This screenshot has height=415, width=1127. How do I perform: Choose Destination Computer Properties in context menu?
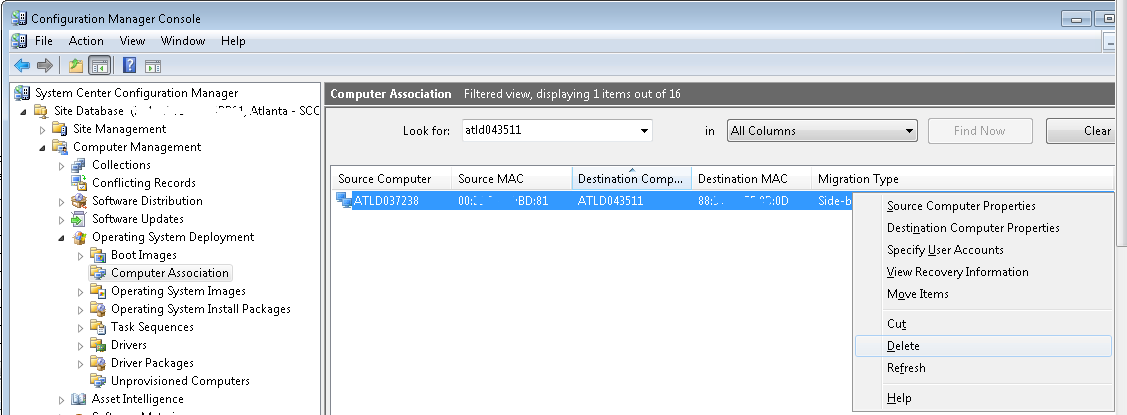(x=983, y=228)
